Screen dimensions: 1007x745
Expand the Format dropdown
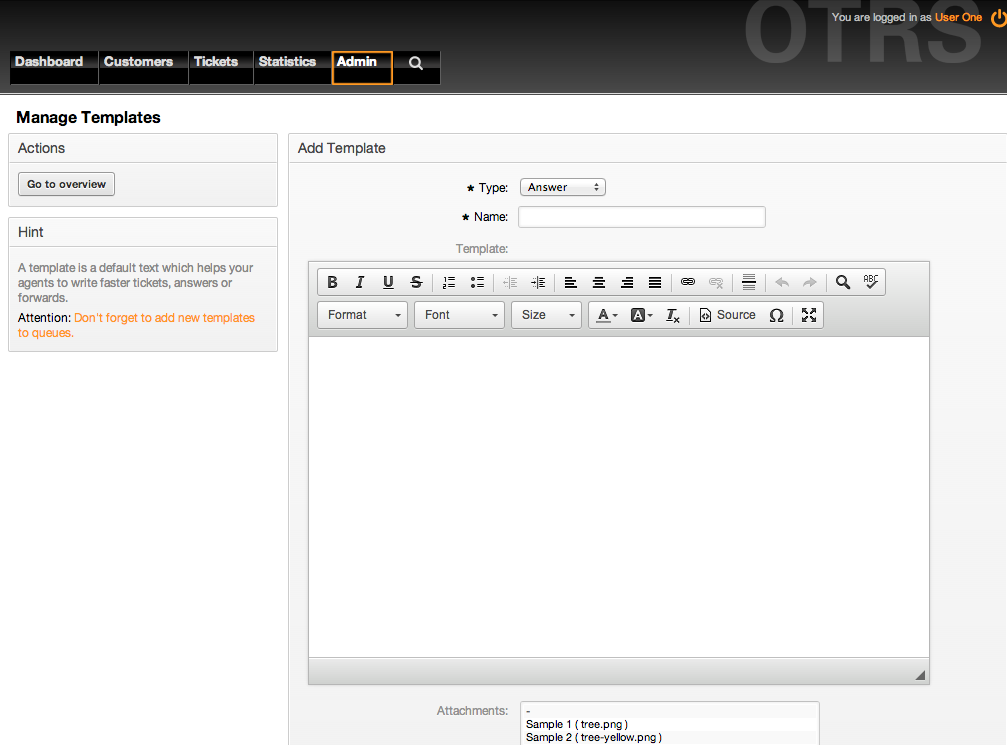click(x=362, y=315)
